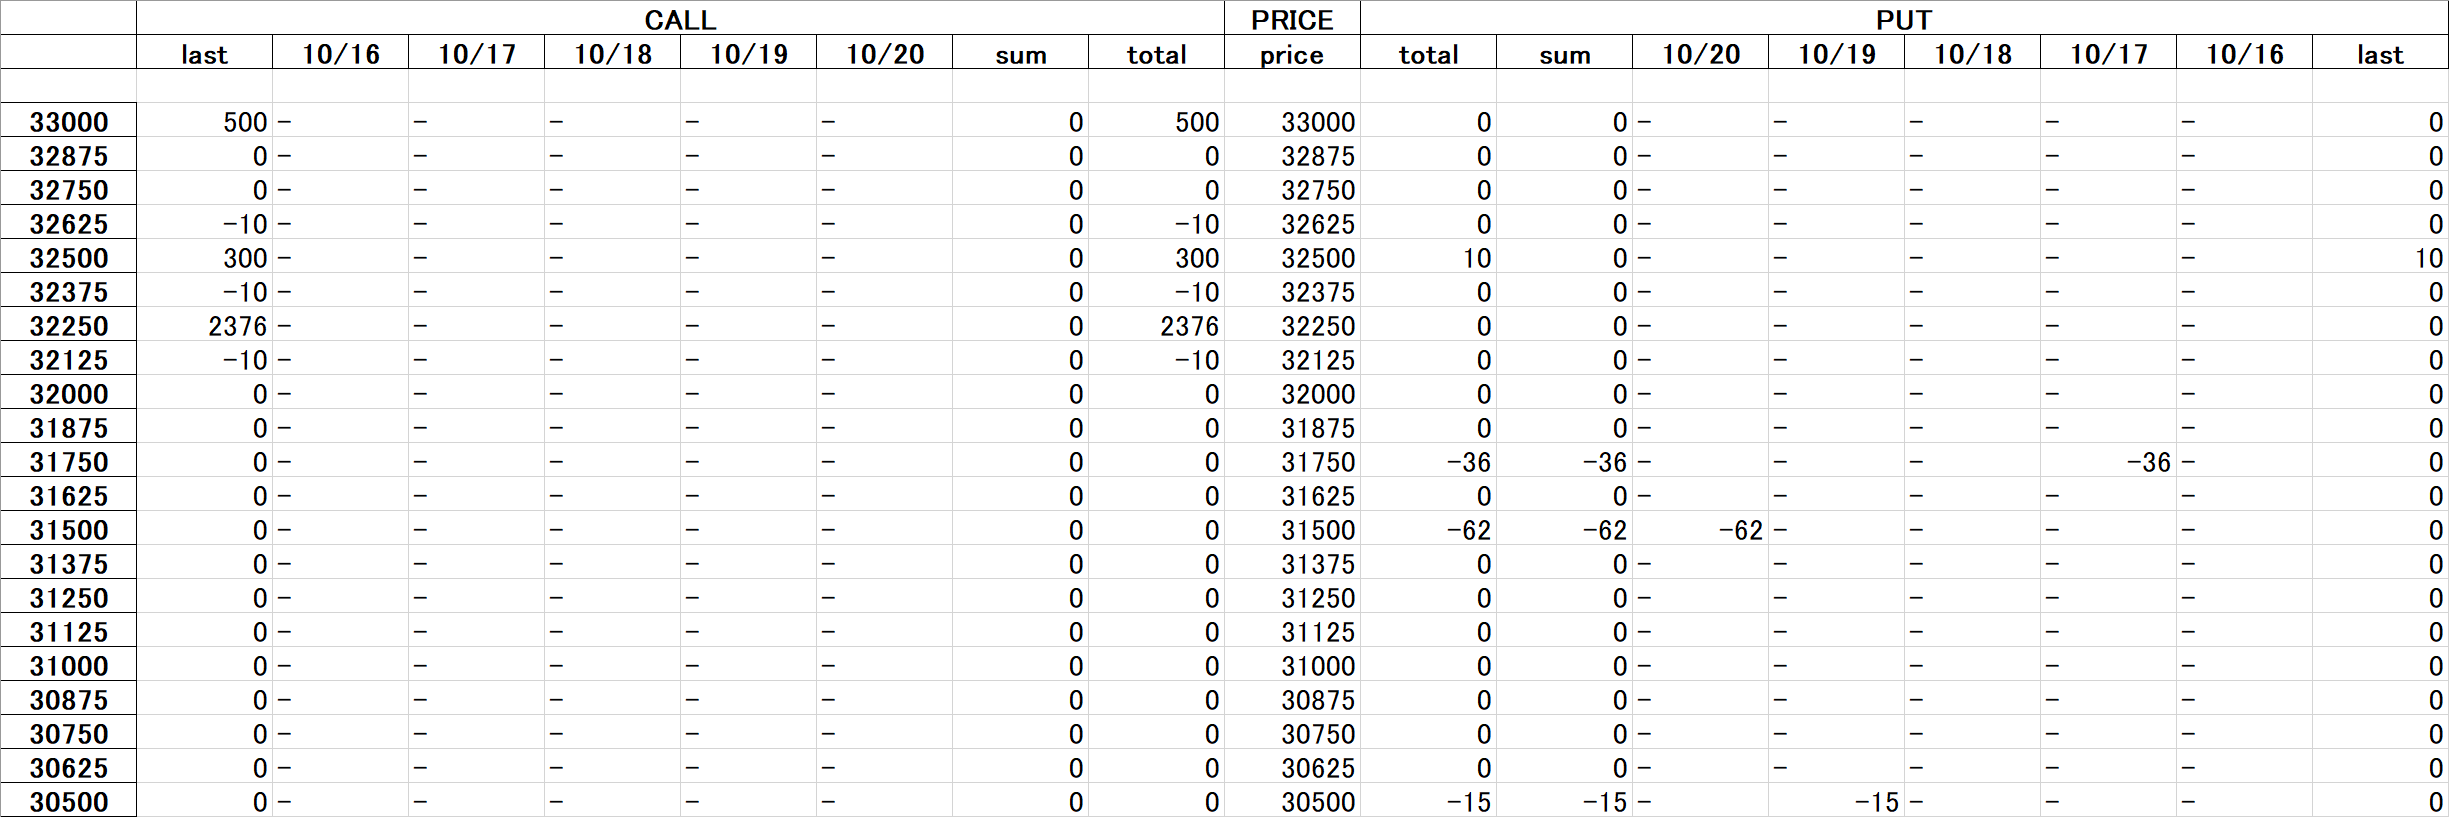This screenshot has height=817, width=2449.
Task: Click the 10/19 column header under PUT
Action: (x=1836, y=54)
